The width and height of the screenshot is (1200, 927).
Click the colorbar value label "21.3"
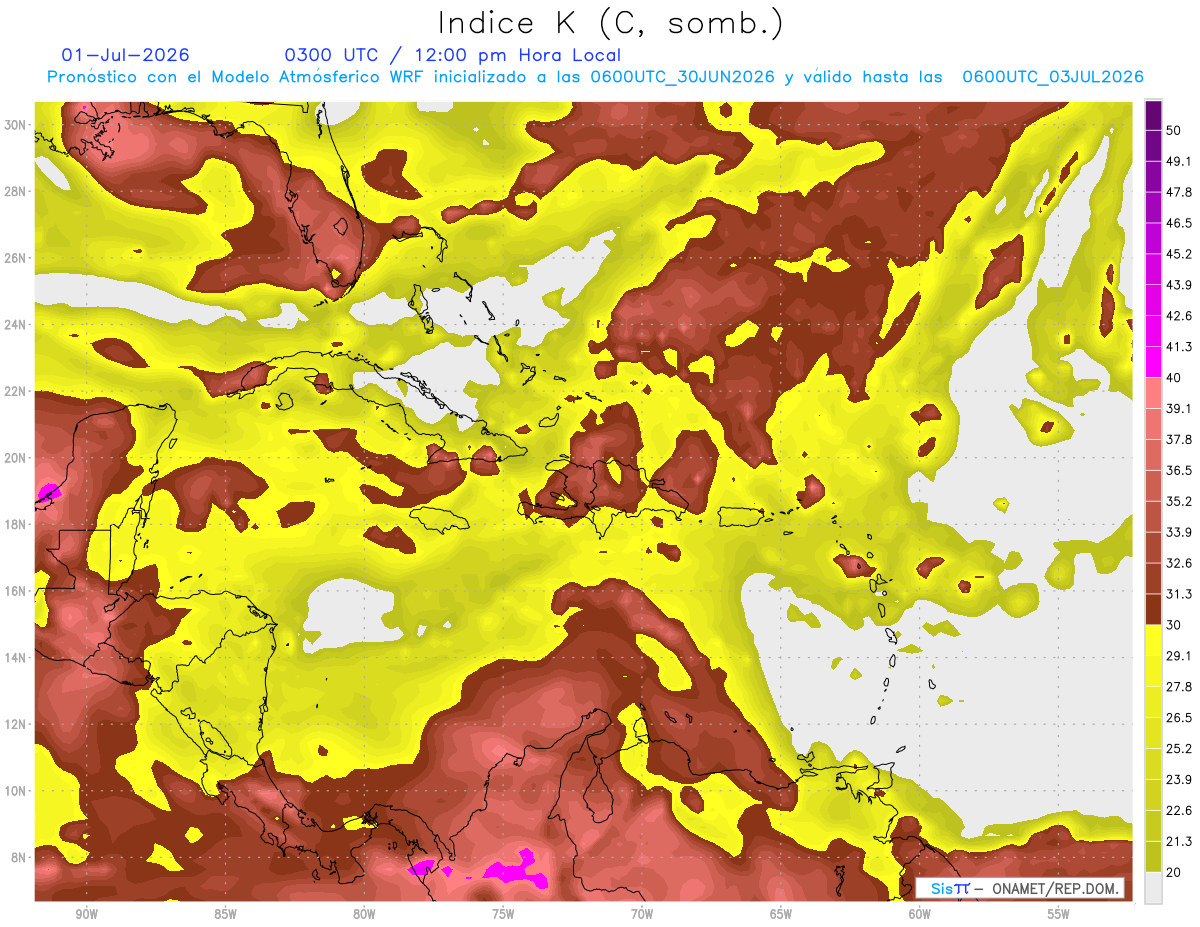pyautogui.click(x=1178, y=841)
